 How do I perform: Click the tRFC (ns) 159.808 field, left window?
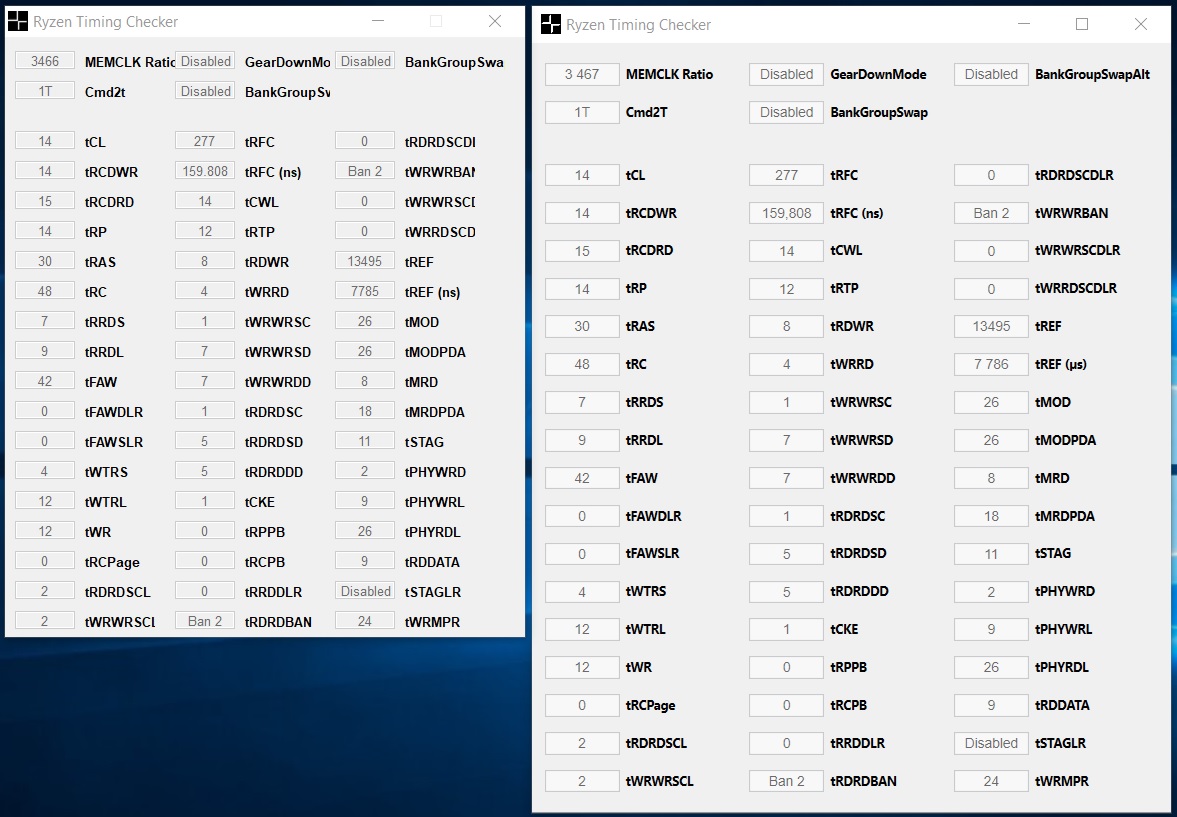[x=205, y=171]
